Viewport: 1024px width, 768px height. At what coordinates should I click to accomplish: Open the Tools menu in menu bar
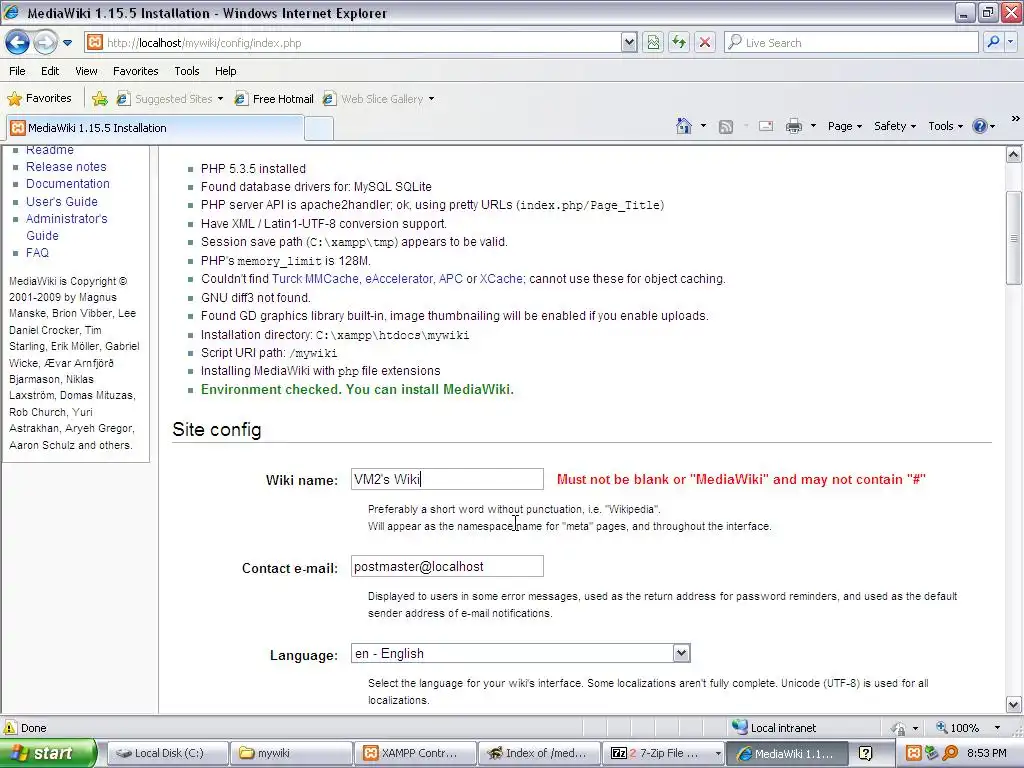click(x=187, y=71)
